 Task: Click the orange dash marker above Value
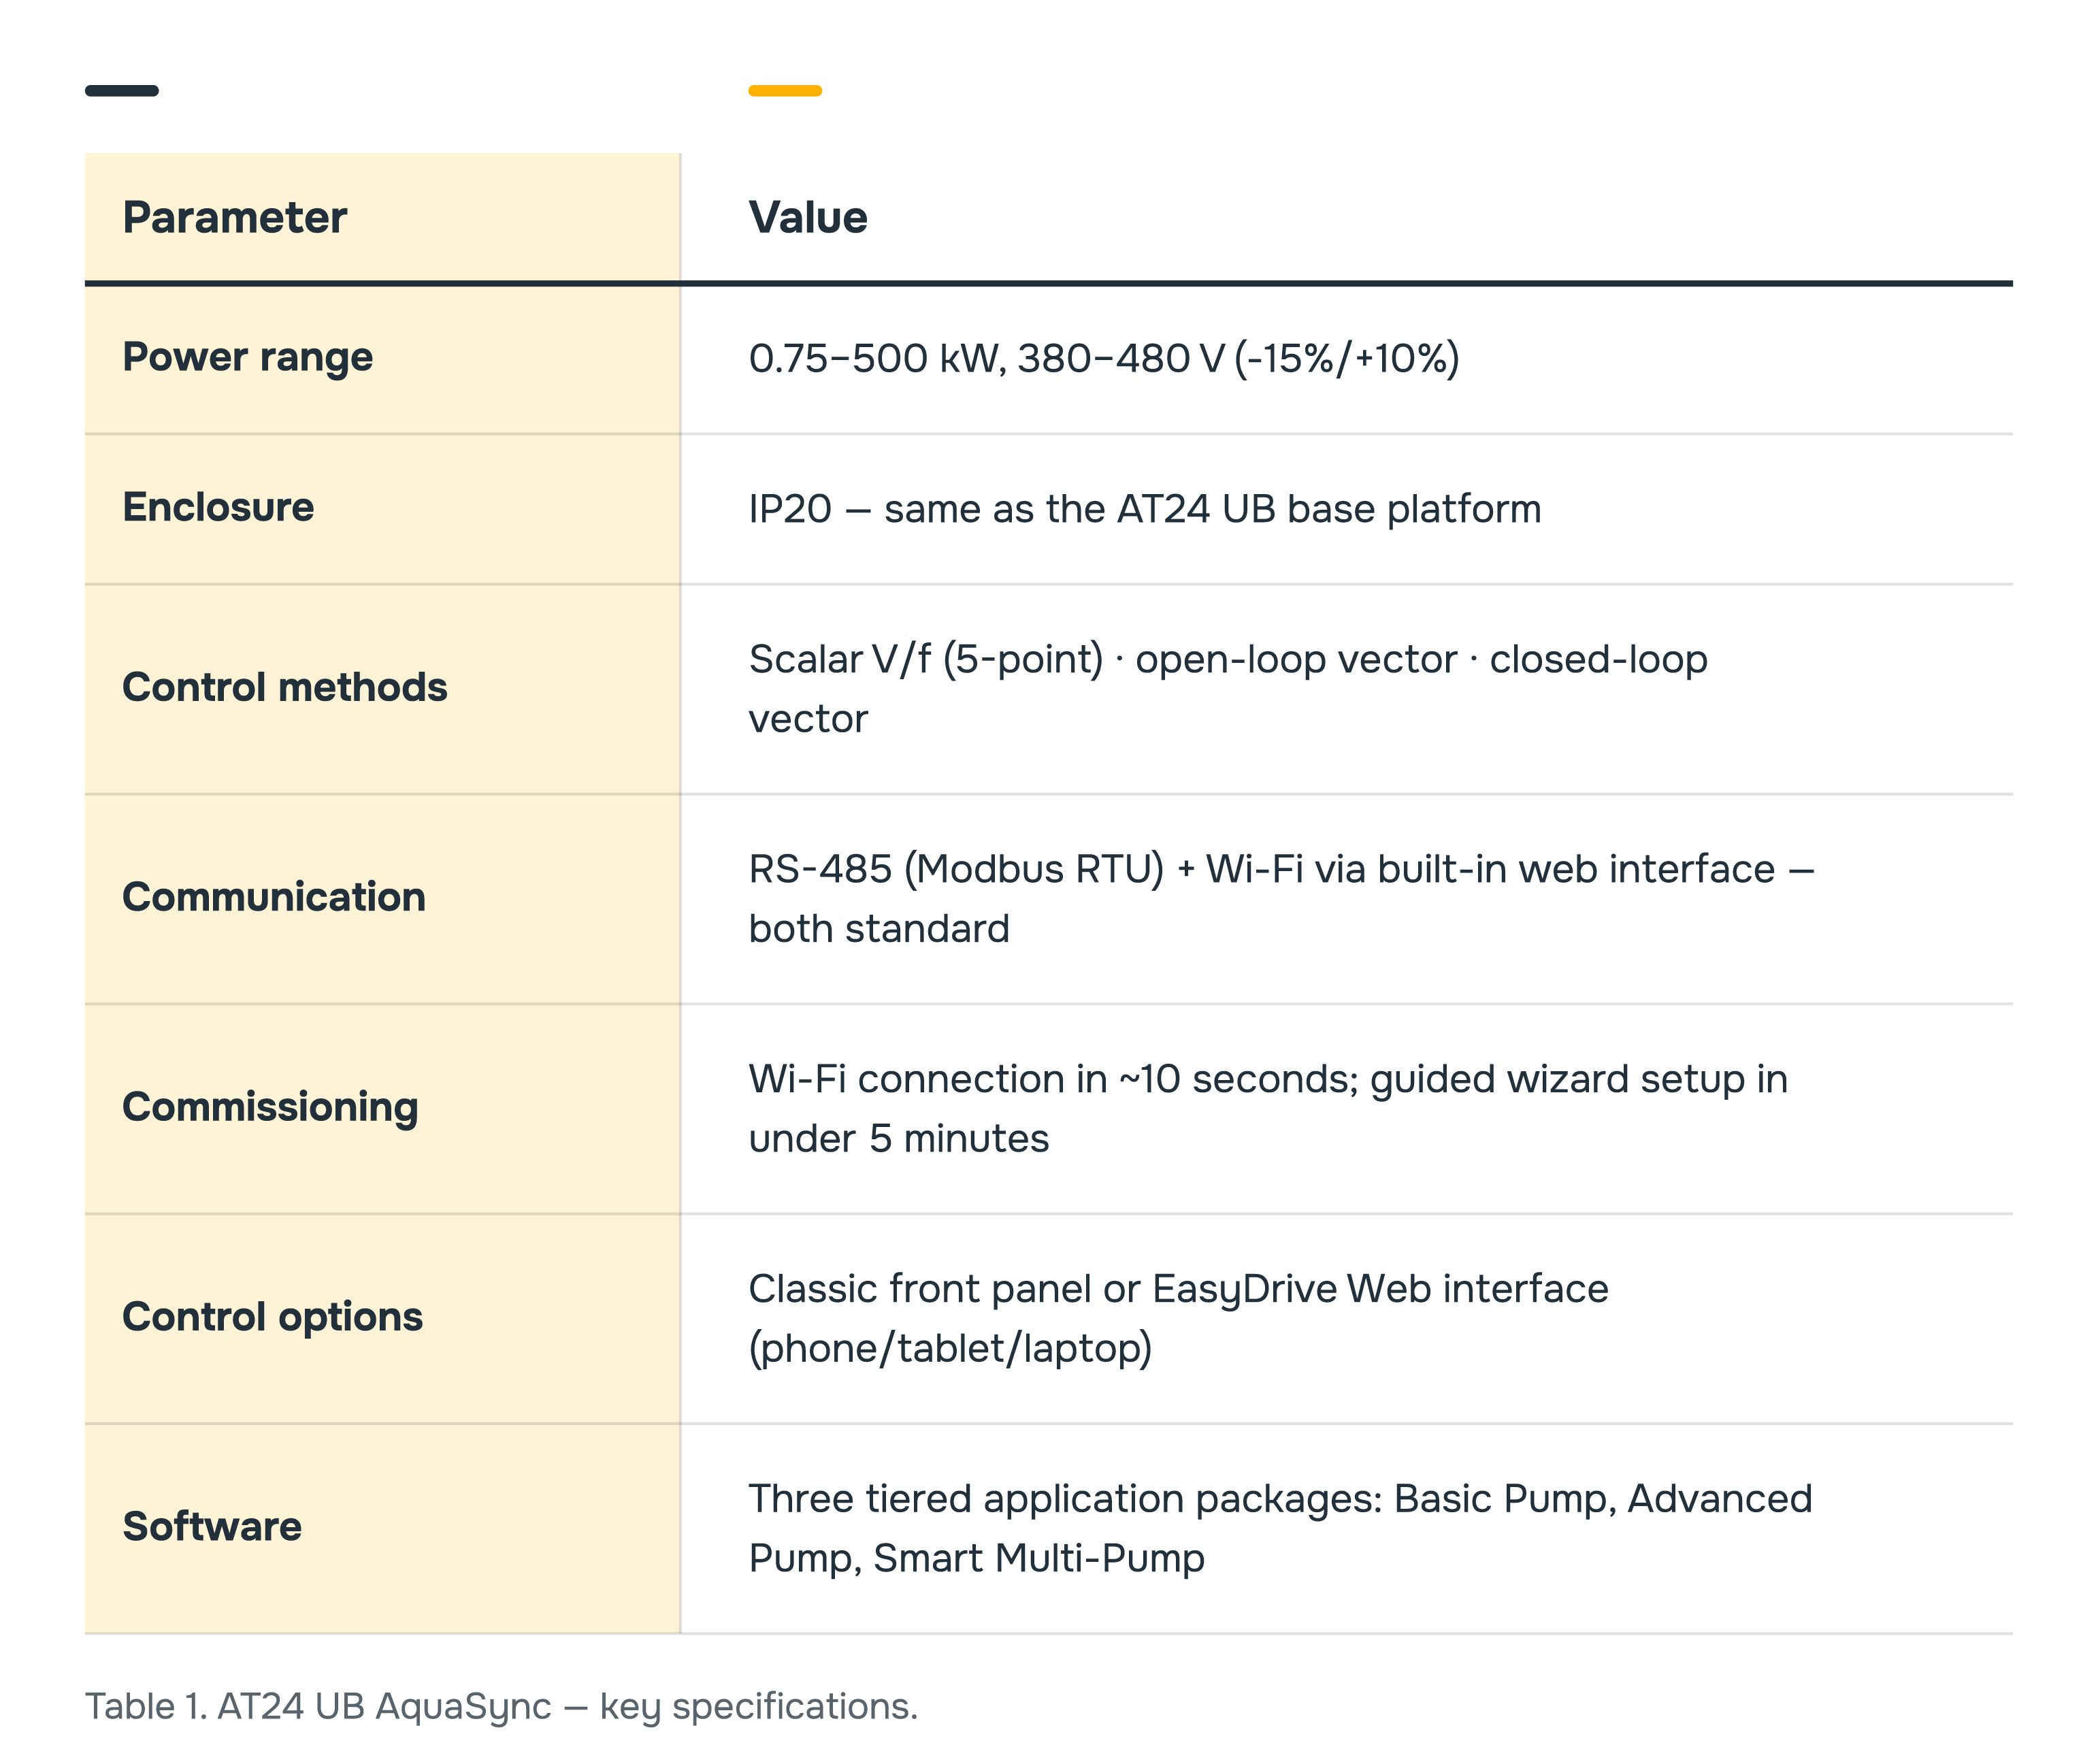coord(785,91)
